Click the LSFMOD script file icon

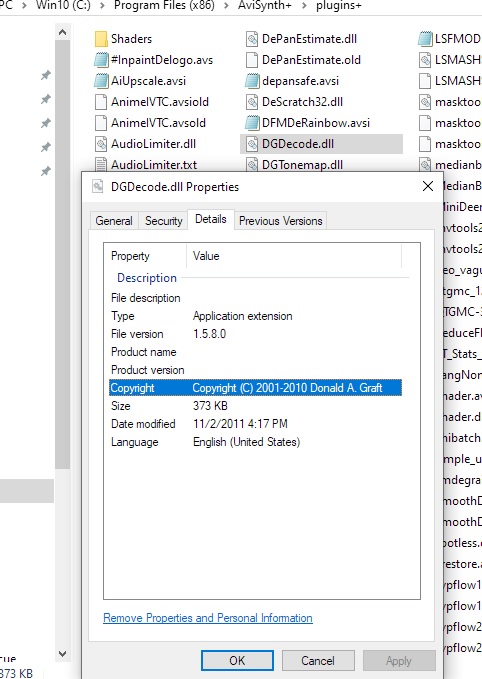425,39
